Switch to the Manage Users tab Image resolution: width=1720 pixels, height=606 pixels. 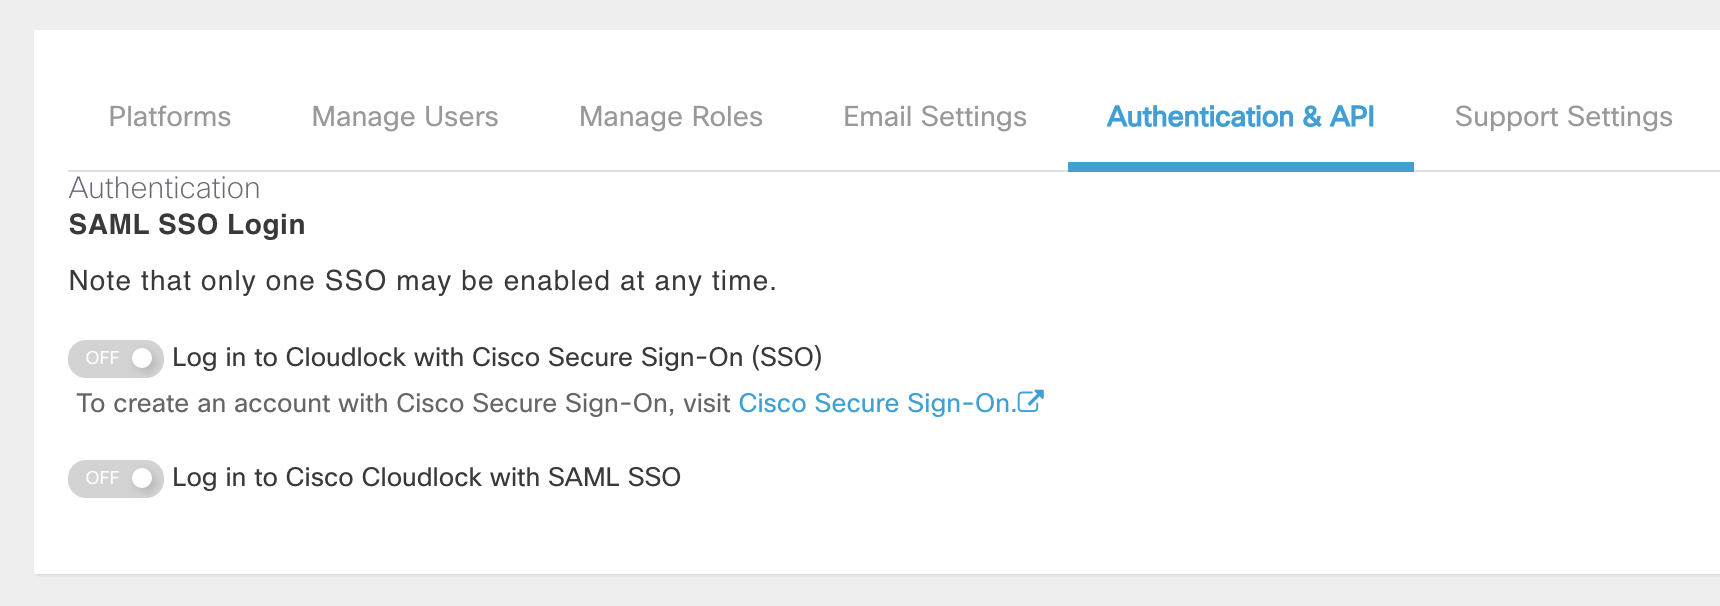click(x=405, y=117)
